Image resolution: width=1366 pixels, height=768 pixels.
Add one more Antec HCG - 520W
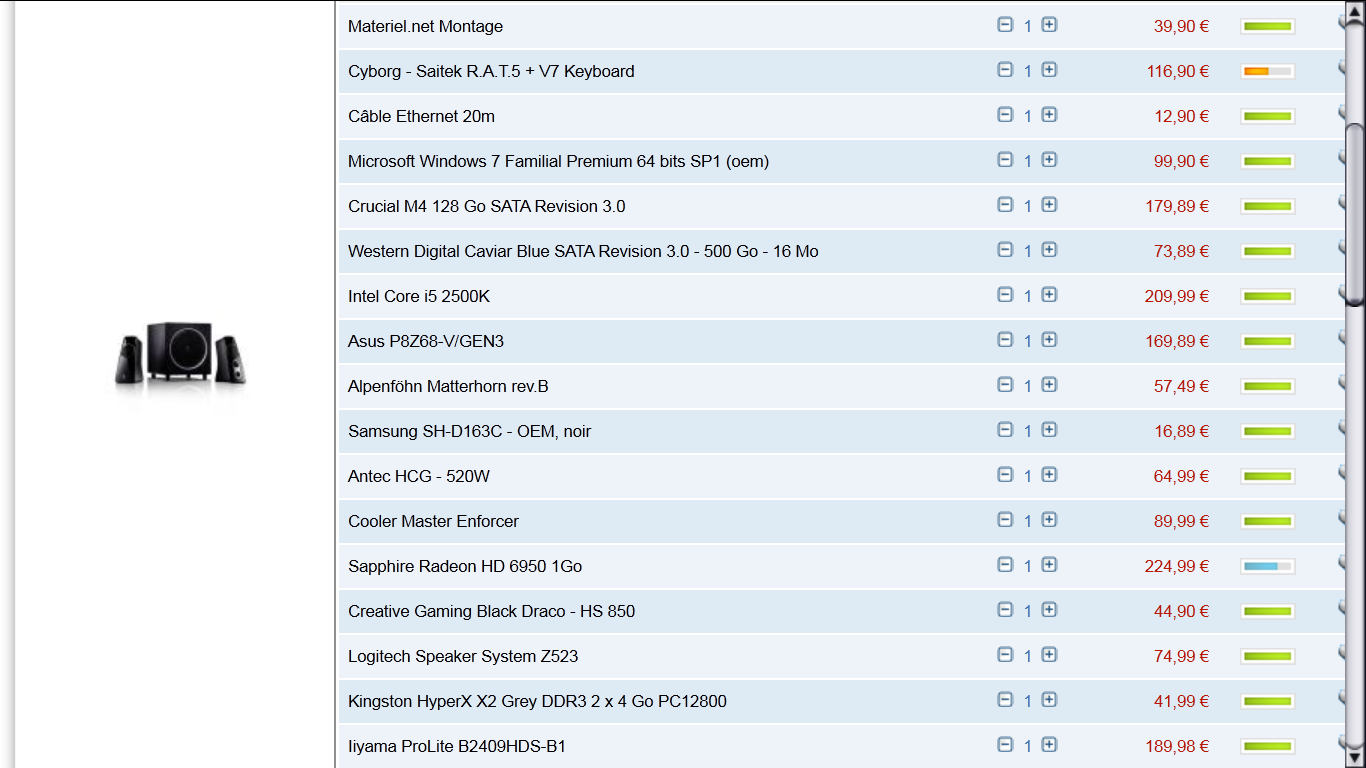pyautogui.click(x=1049, y=475)
